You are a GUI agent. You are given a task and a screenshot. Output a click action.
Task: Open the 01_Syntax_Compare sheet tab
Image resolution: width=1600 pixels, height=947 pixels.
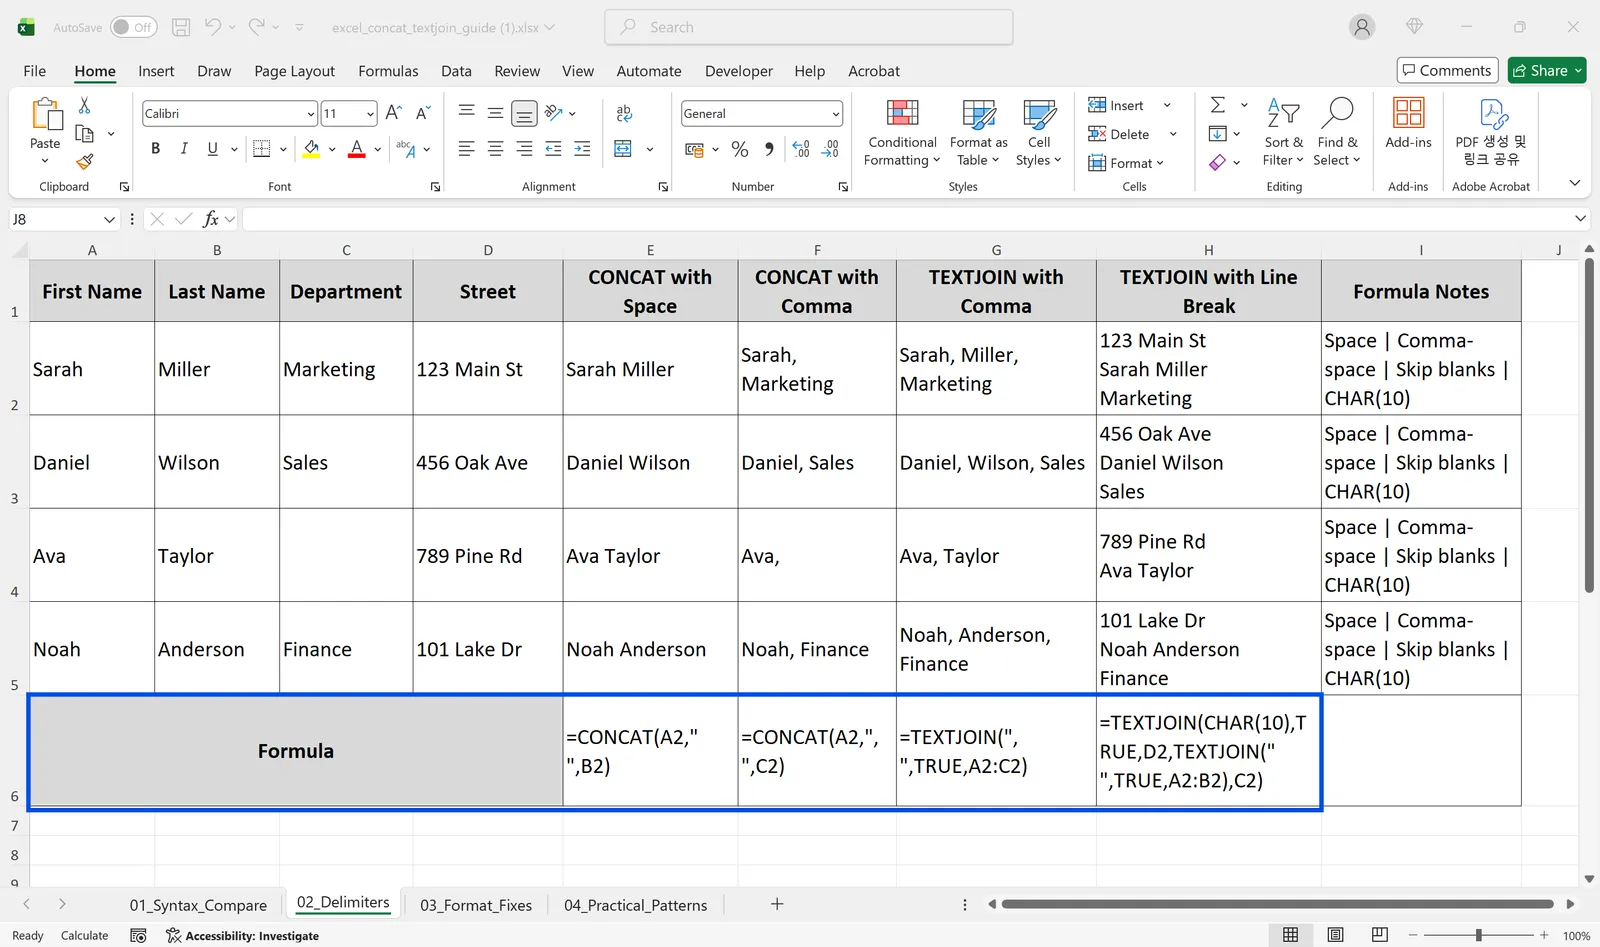tap(198, 905)
